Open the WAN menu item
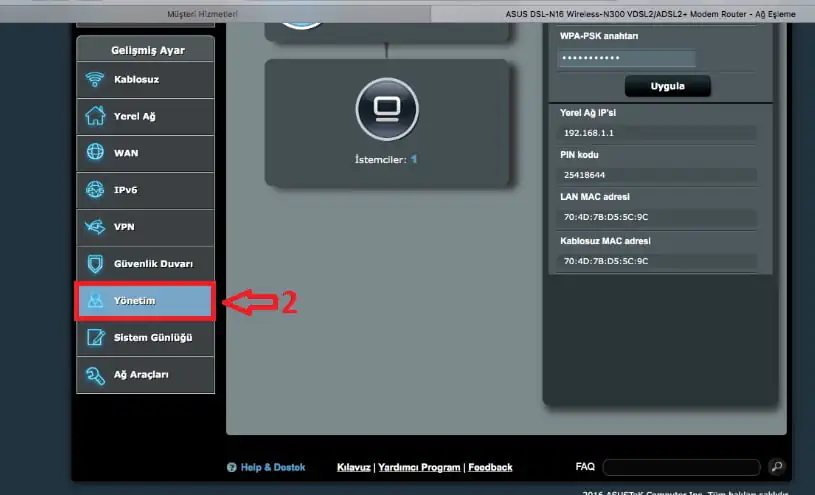The height and width of the screenshot is (495, 815). click(146, 153)
